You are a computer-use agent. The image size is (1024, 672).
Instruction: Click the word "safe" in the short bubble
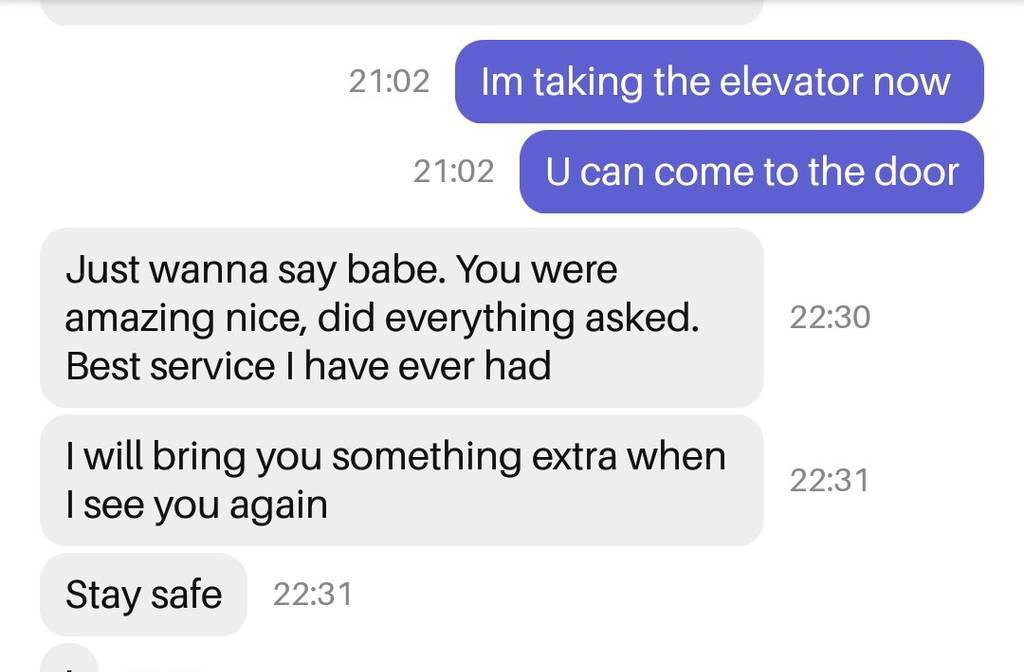coord(187,594)
